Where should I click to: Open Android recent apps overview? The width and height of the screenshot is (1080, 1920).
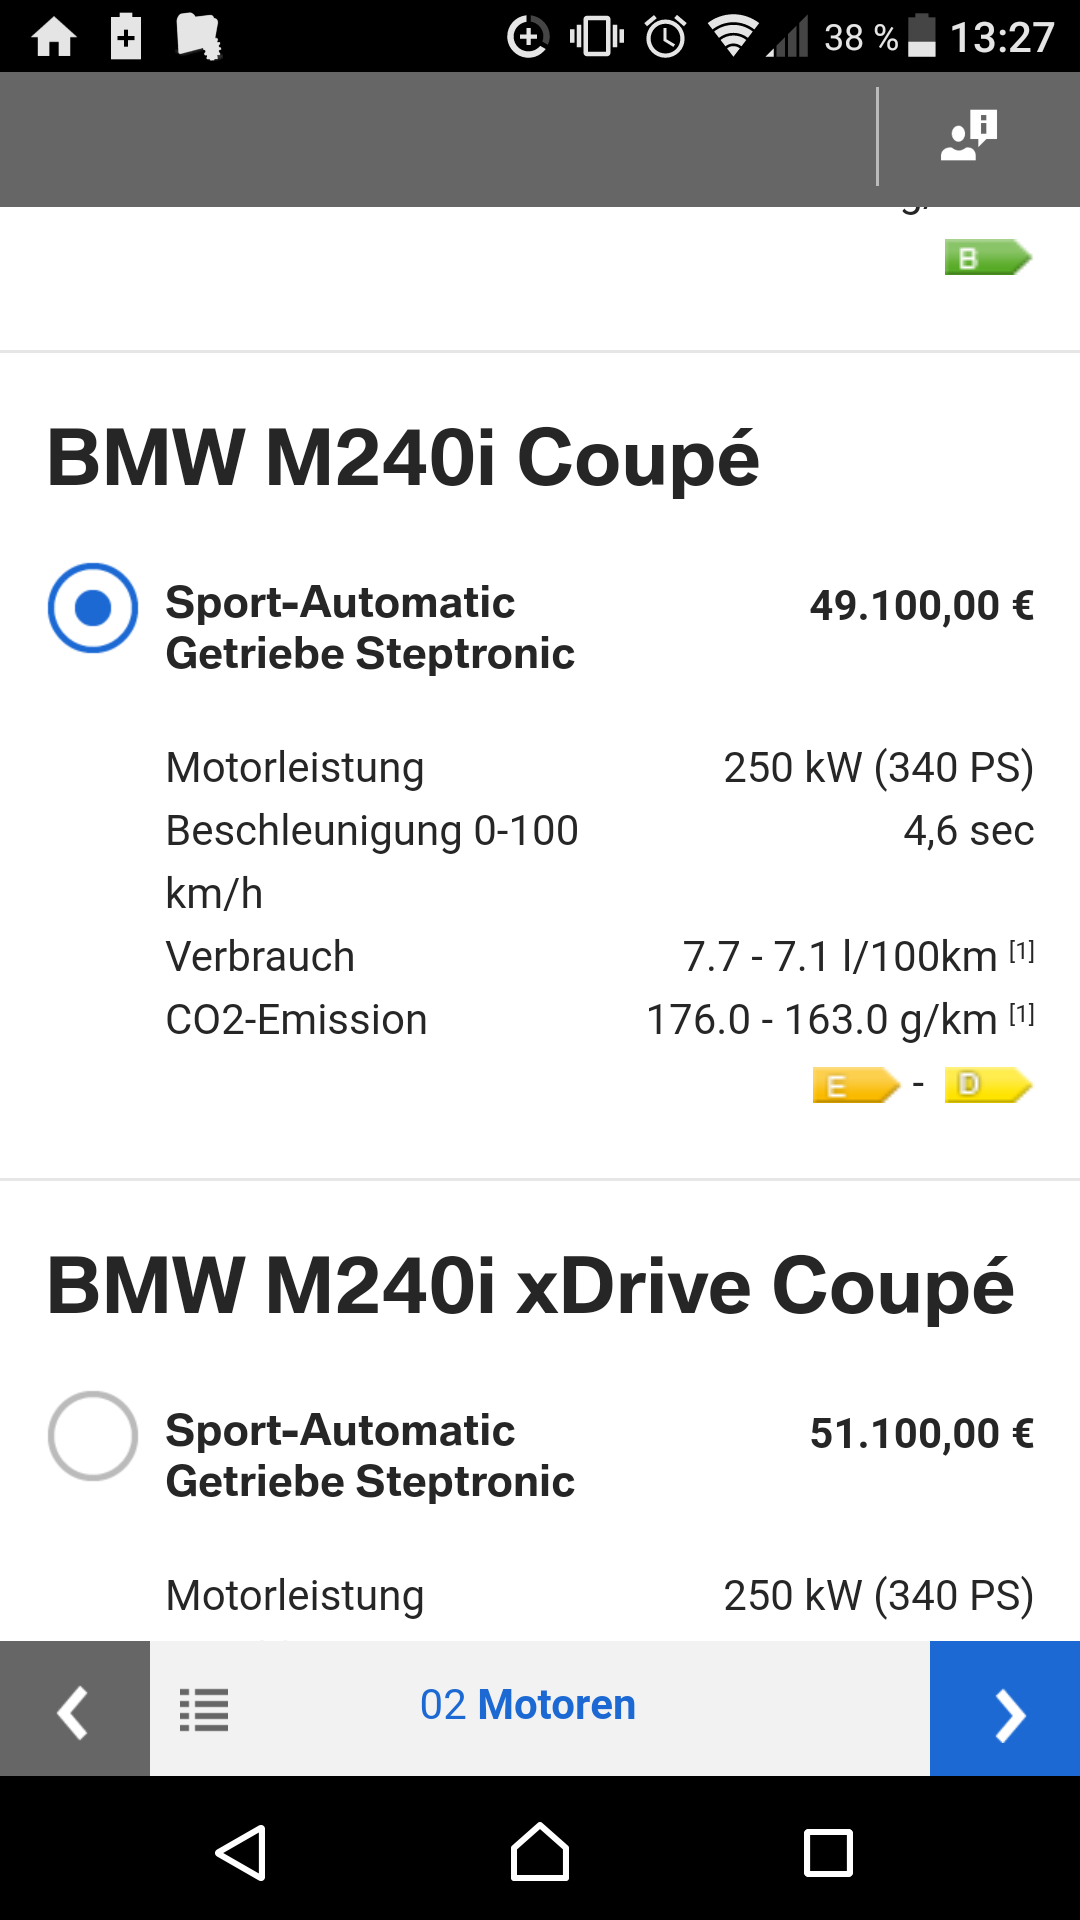point(828,1853)
